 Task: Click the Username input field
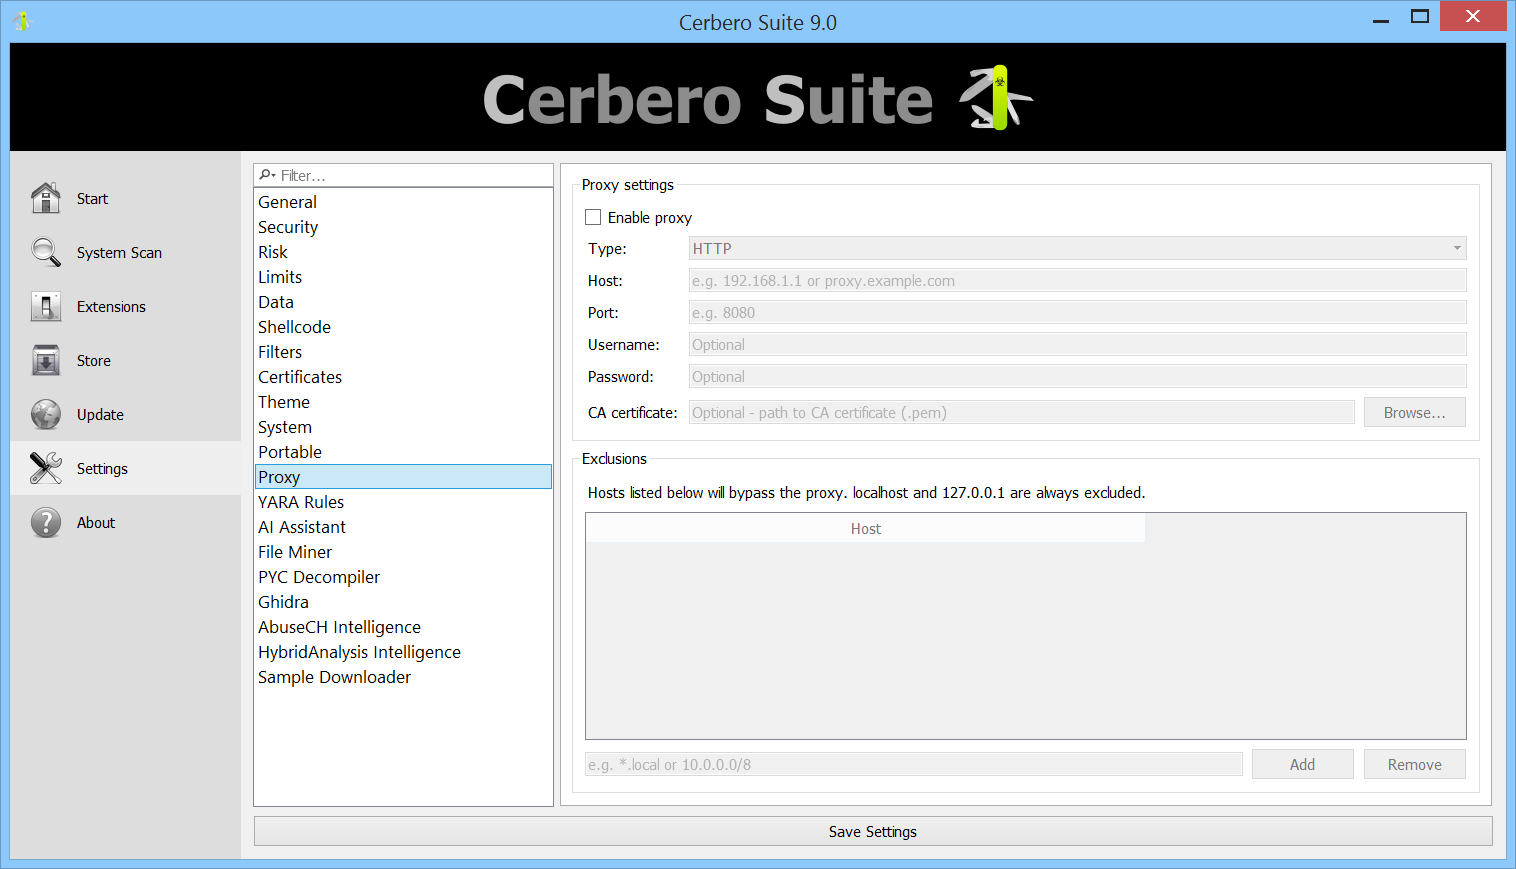coord(1077,344)
